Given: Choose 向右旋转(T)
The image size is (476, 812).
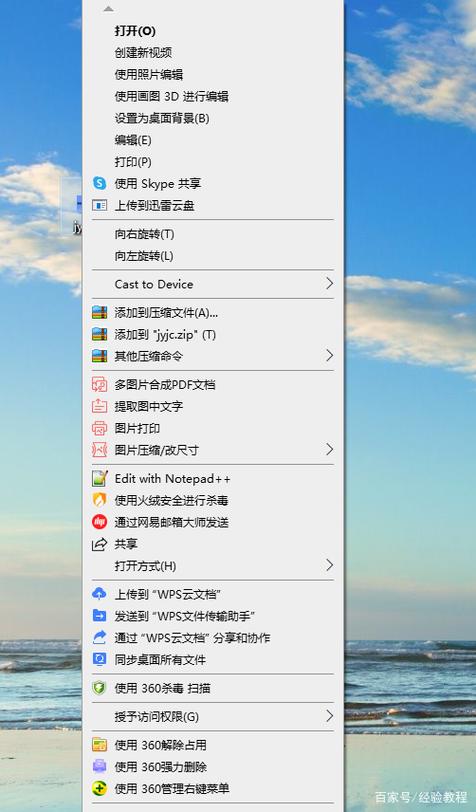Looking at the screenshot, I should pos(145,234).
